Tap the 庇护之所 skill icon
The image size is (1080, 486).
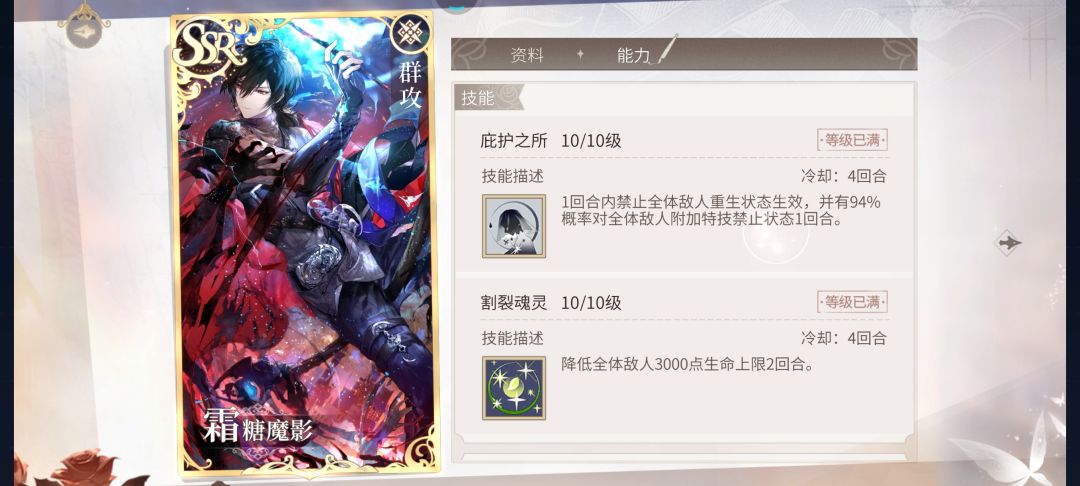point(514,226)
